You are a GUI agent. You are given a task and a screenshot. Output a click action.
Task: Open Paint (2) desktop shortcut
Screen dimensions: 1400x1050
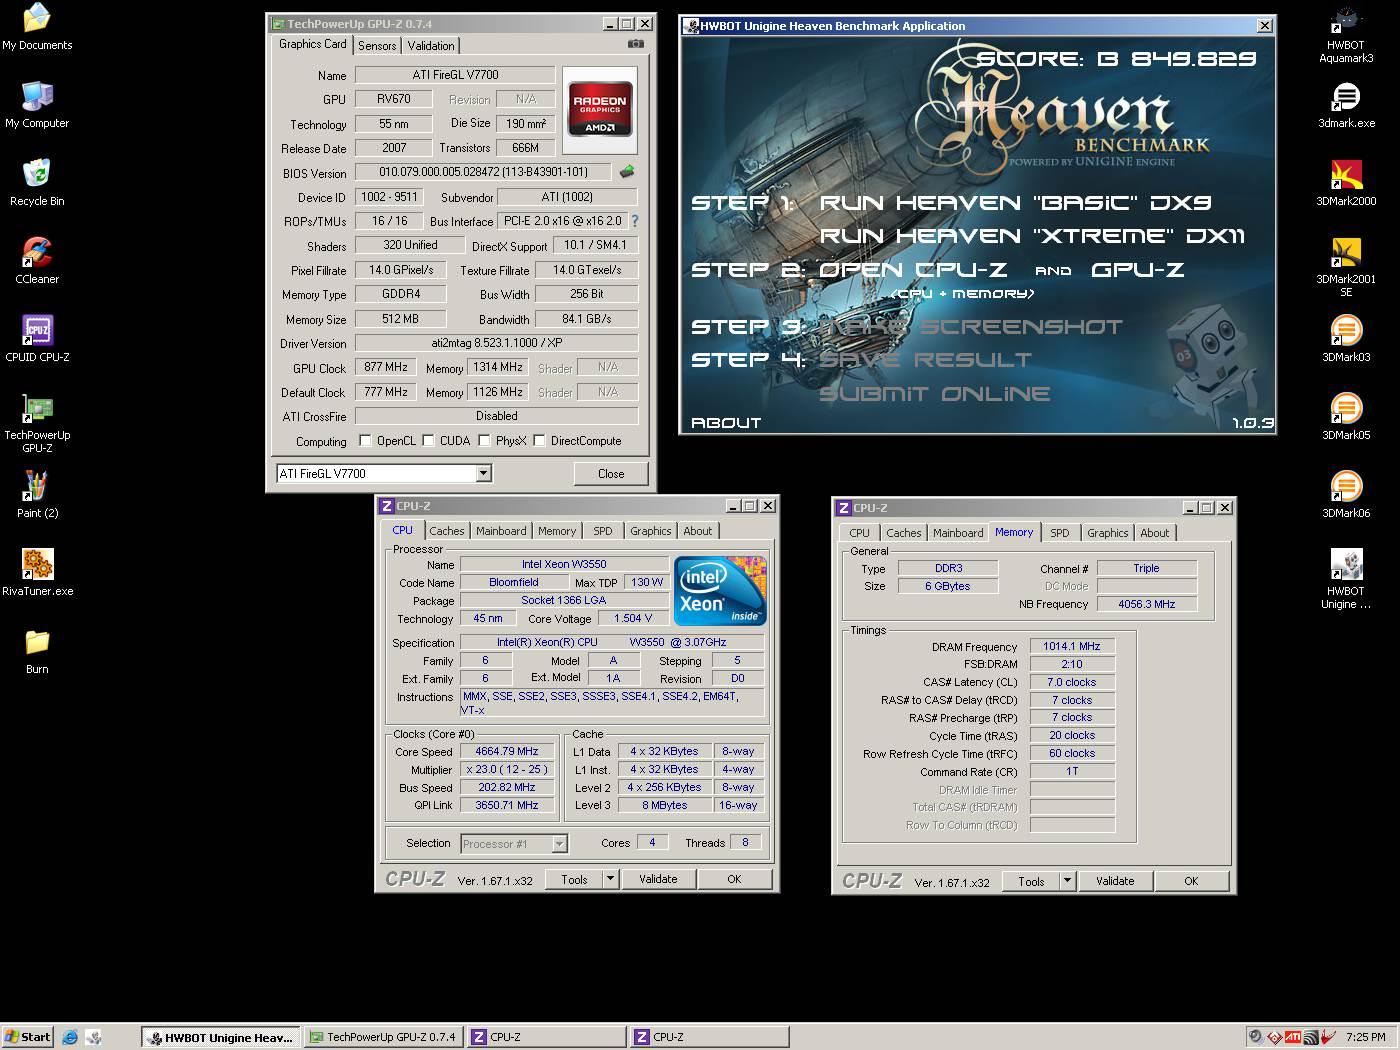[x=37, y=495]
